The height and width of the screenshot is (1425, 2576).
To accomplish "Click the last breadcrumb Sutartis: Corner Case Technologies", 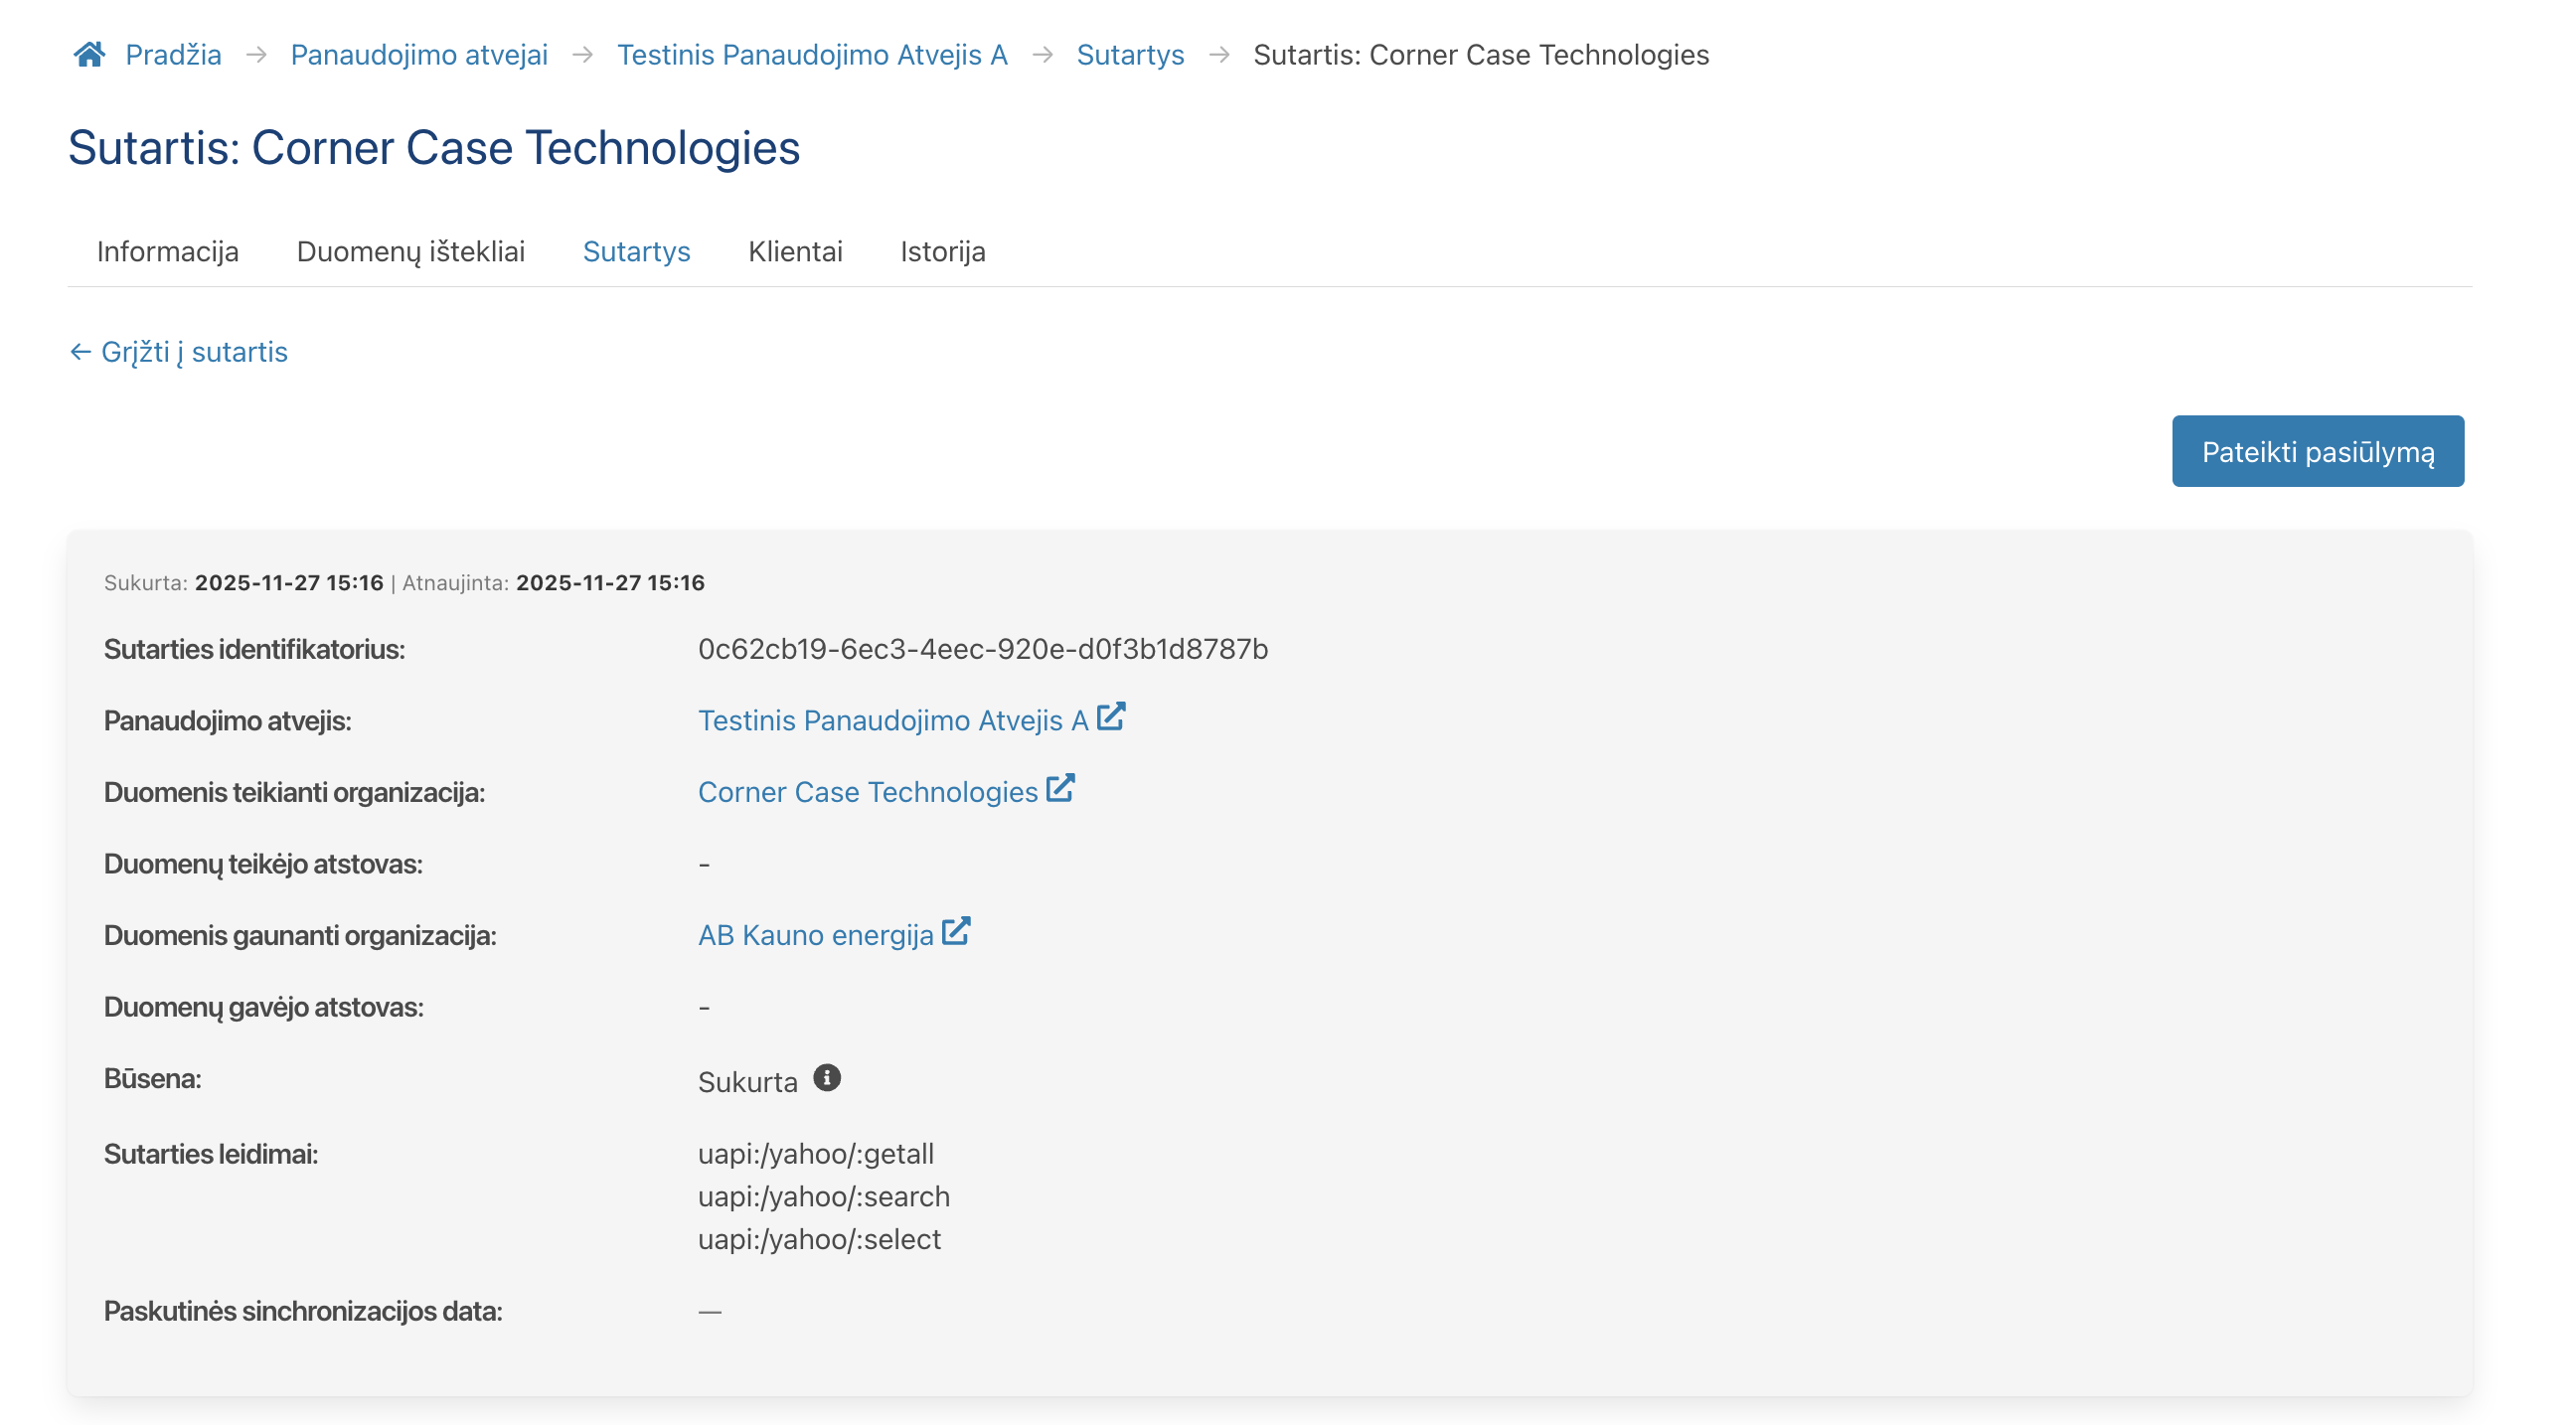I will click(1481, 55).
